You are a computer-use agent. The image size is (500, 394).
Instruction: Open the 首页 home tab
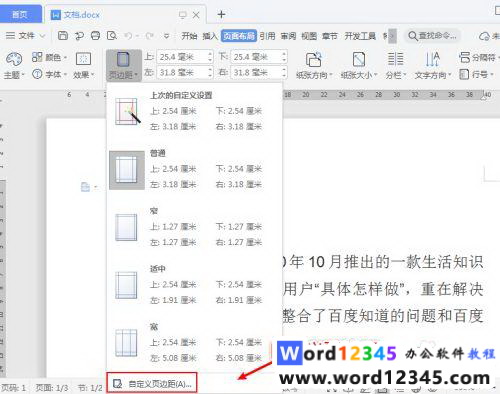tap(20, 14)
